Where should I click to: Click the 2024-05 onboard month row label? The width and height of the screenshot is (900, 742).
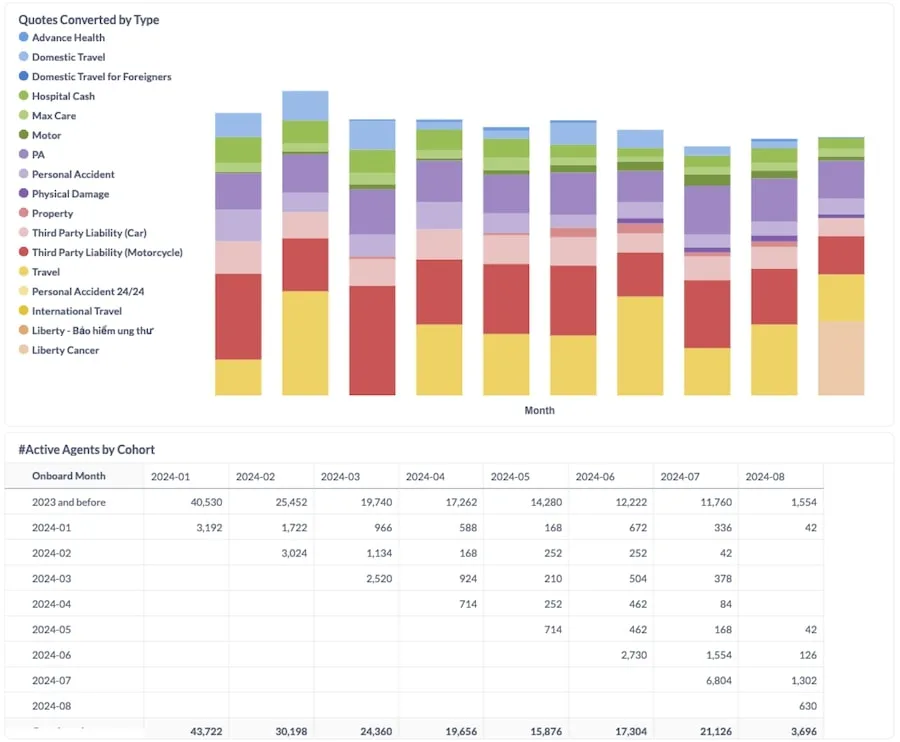point(52,630)
